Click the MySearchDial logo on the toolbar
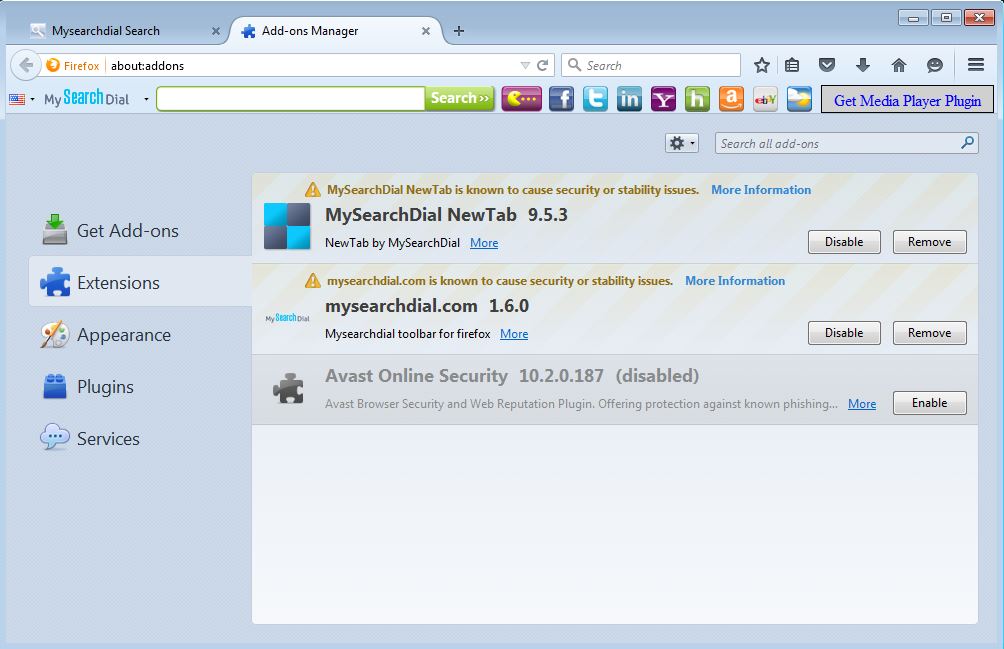This screenshot has height=649, width=1004. click(86, 99)
